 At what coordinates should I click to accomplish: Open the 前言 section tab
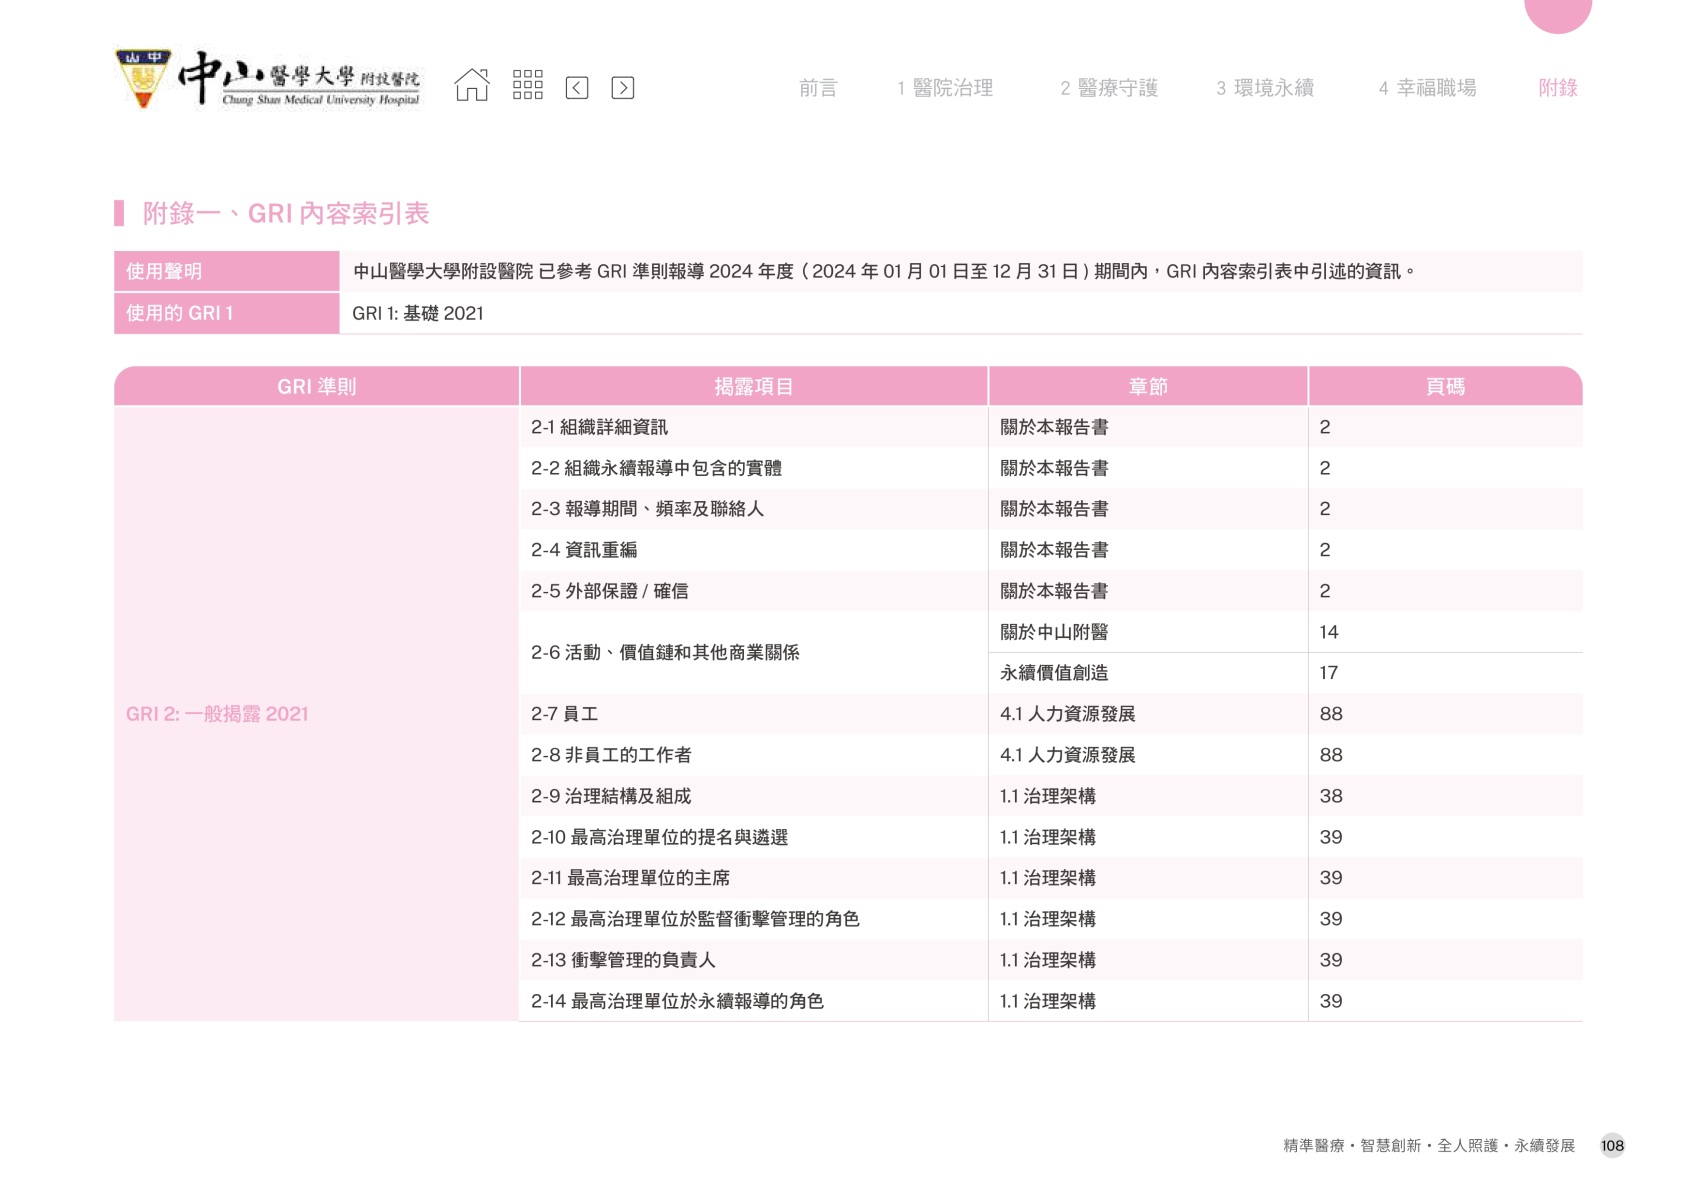coord(817,88)
